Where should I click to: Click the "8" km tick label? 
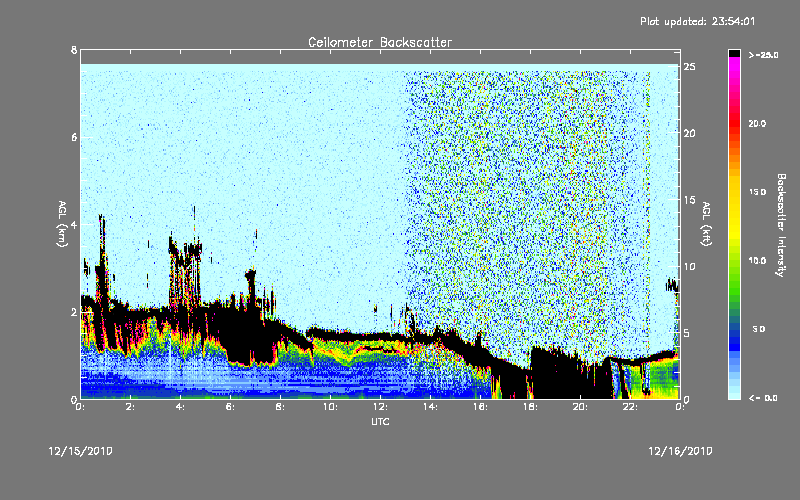74,50
